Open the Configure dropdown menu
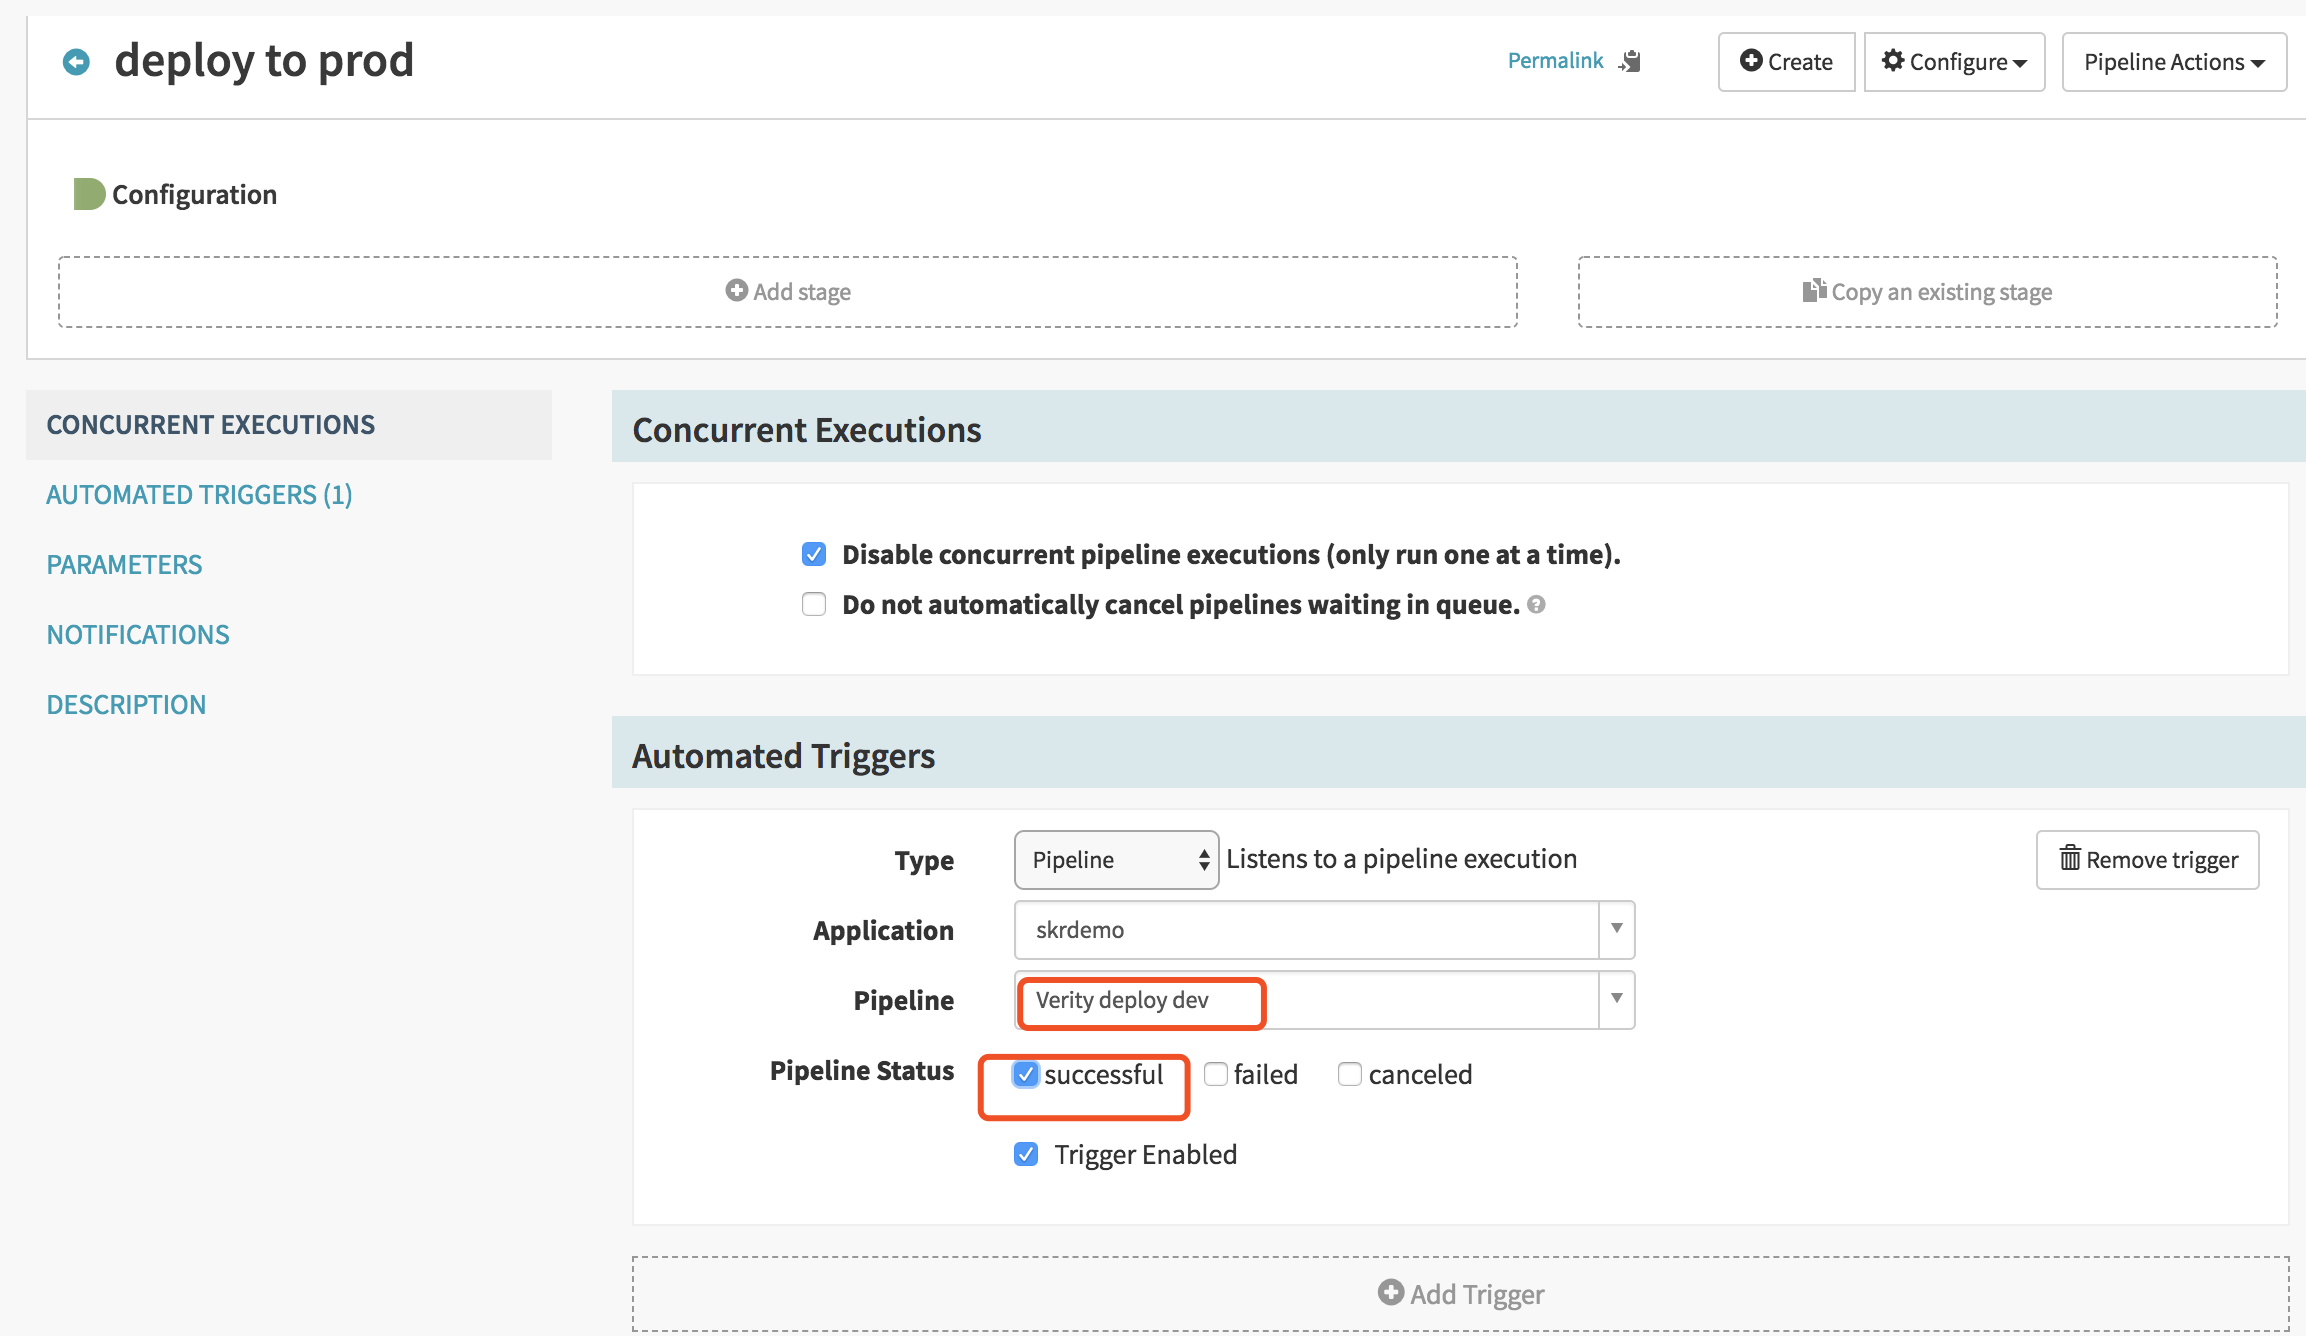This screenshot has height=1336, width=2306. coord(1954,62)
